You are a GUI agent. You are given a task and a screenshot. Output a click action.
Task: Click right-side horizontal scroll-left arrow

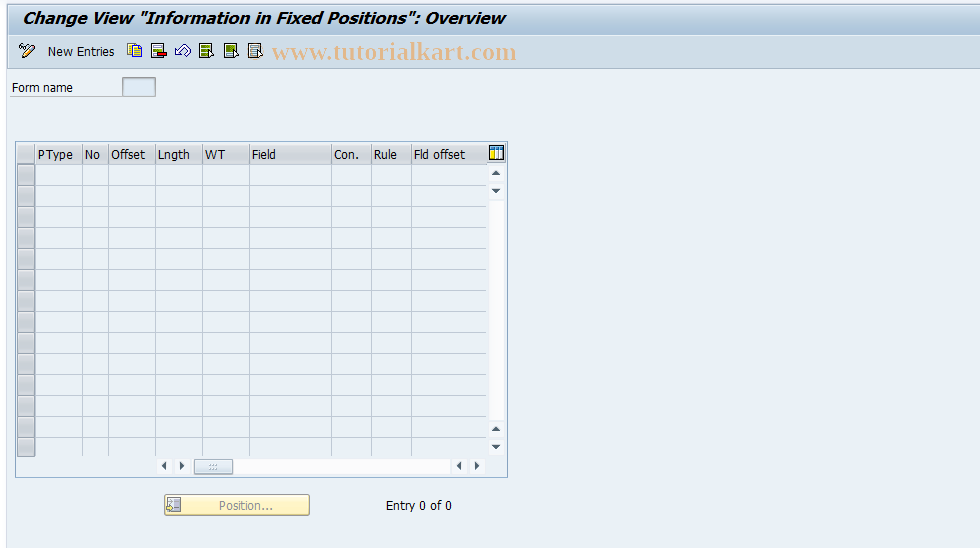[459, 466]
